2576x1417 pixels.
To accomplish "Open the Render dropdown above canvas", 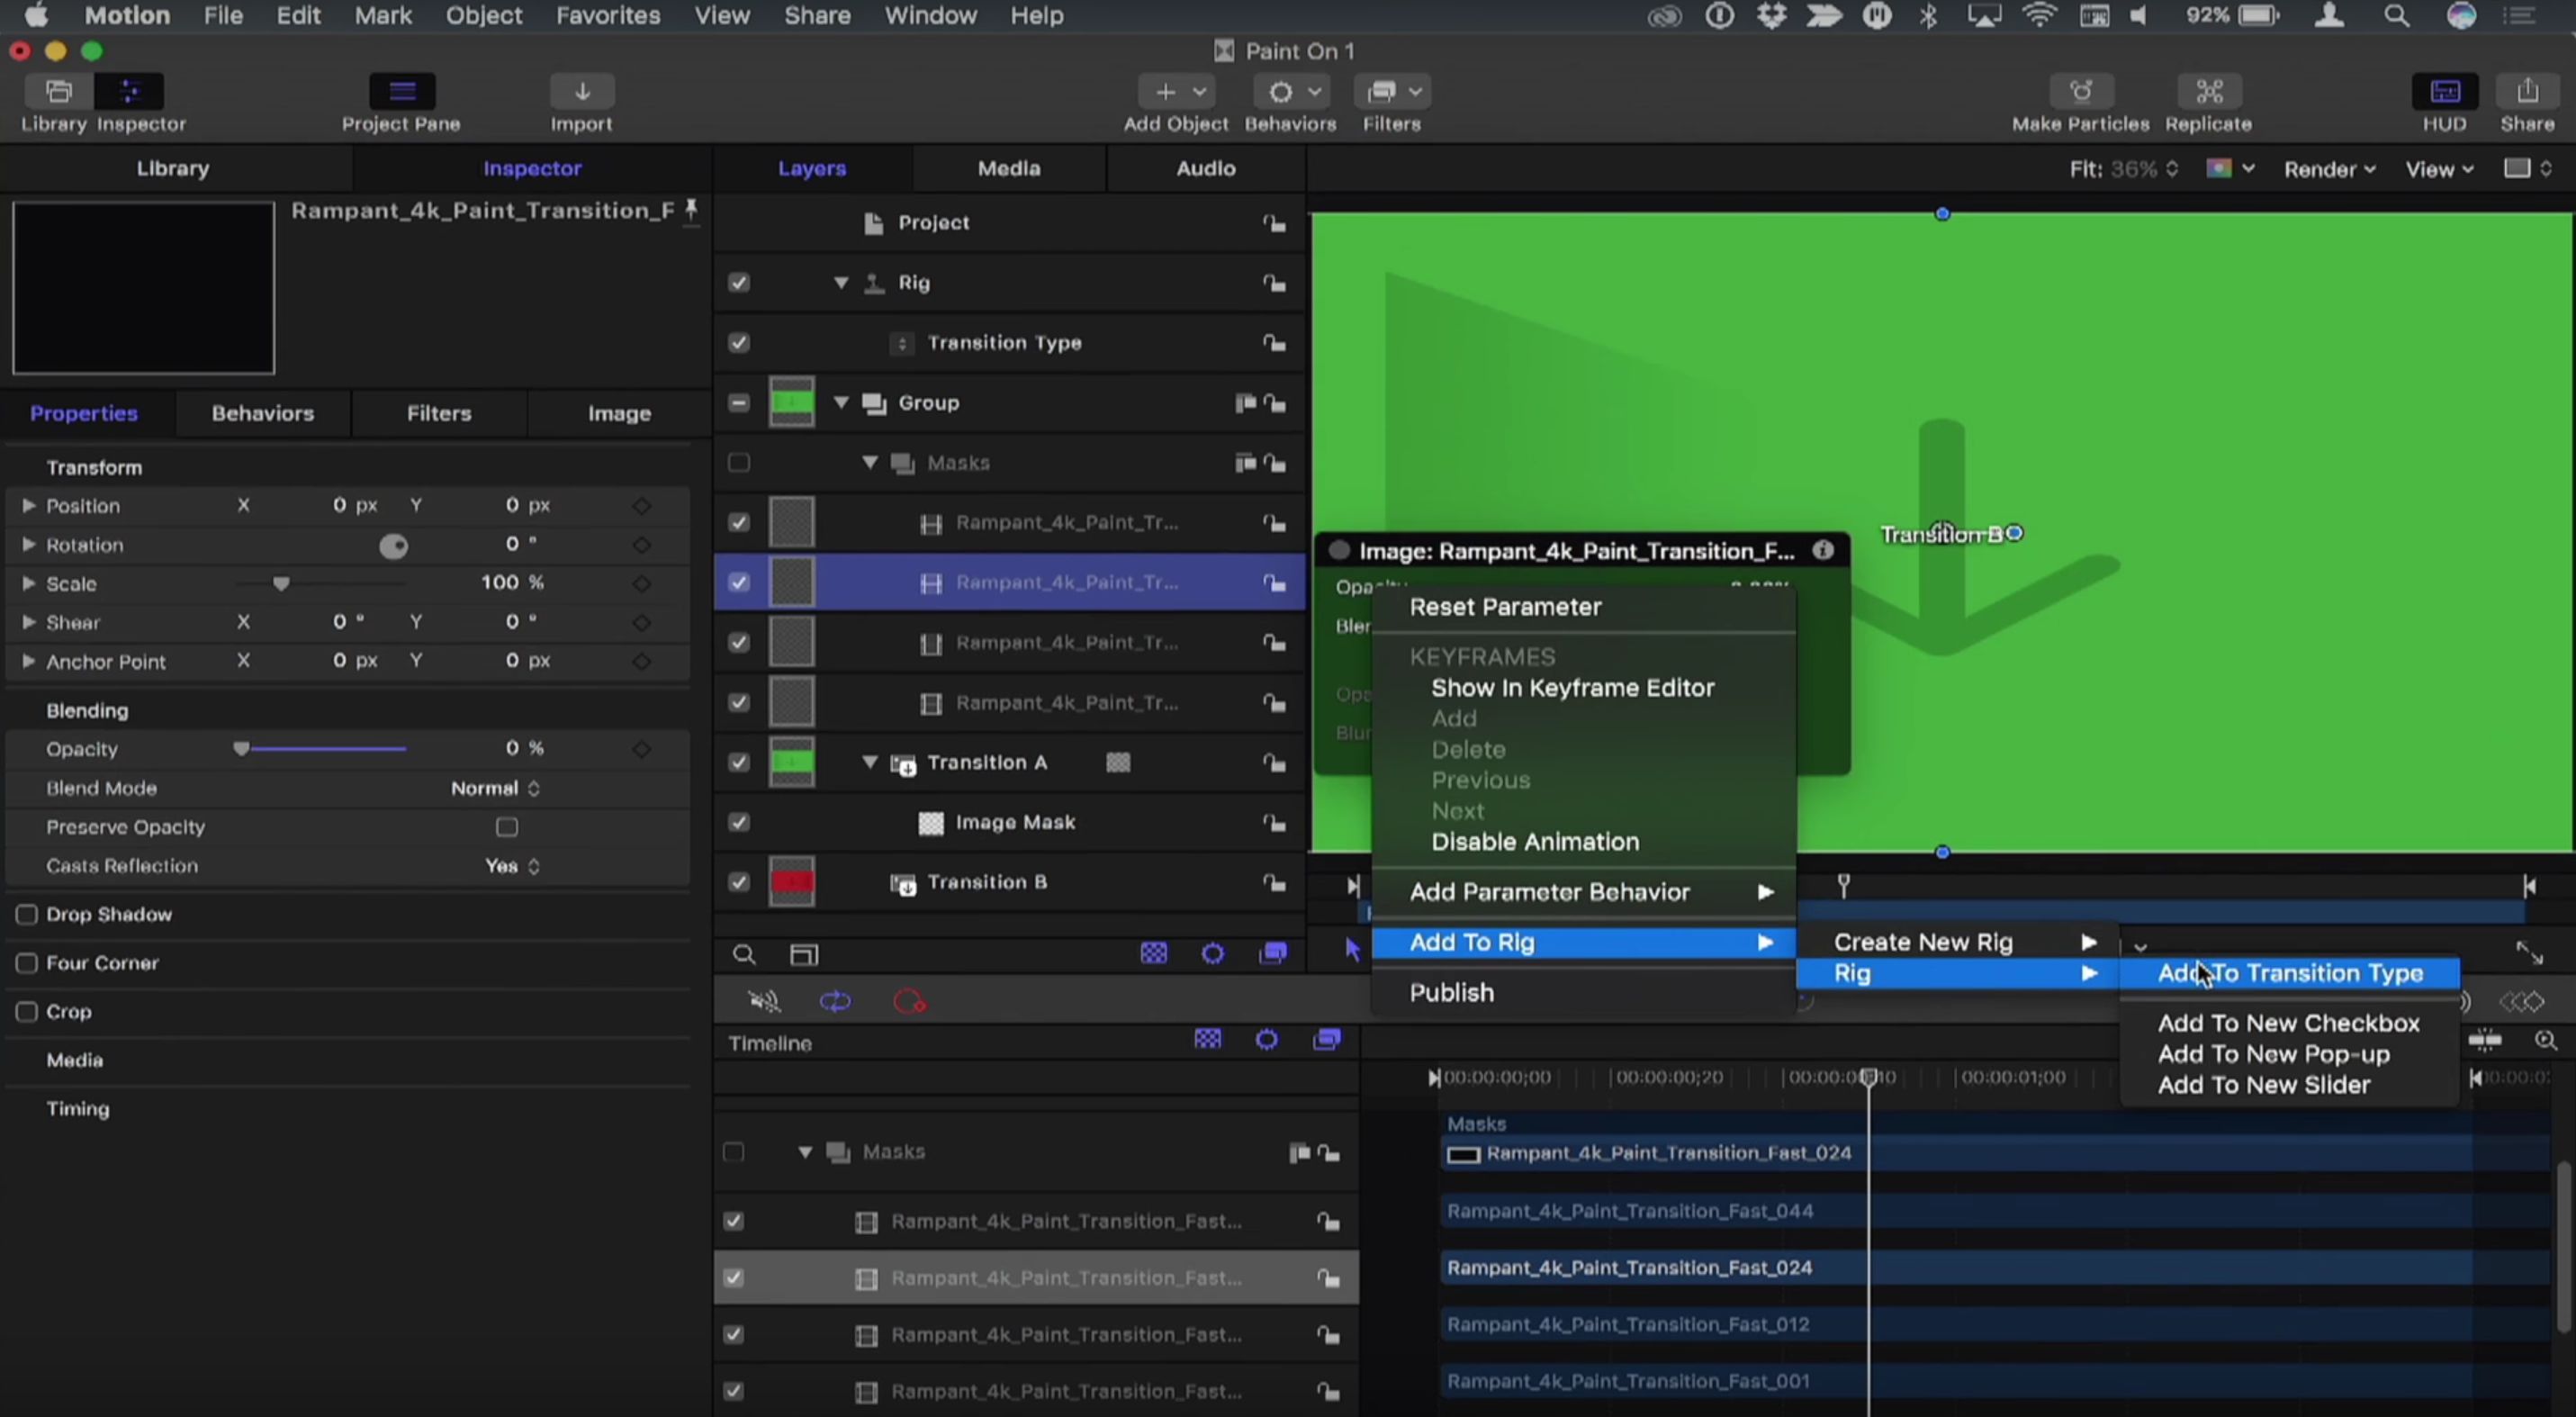I will click(2329, 169).
